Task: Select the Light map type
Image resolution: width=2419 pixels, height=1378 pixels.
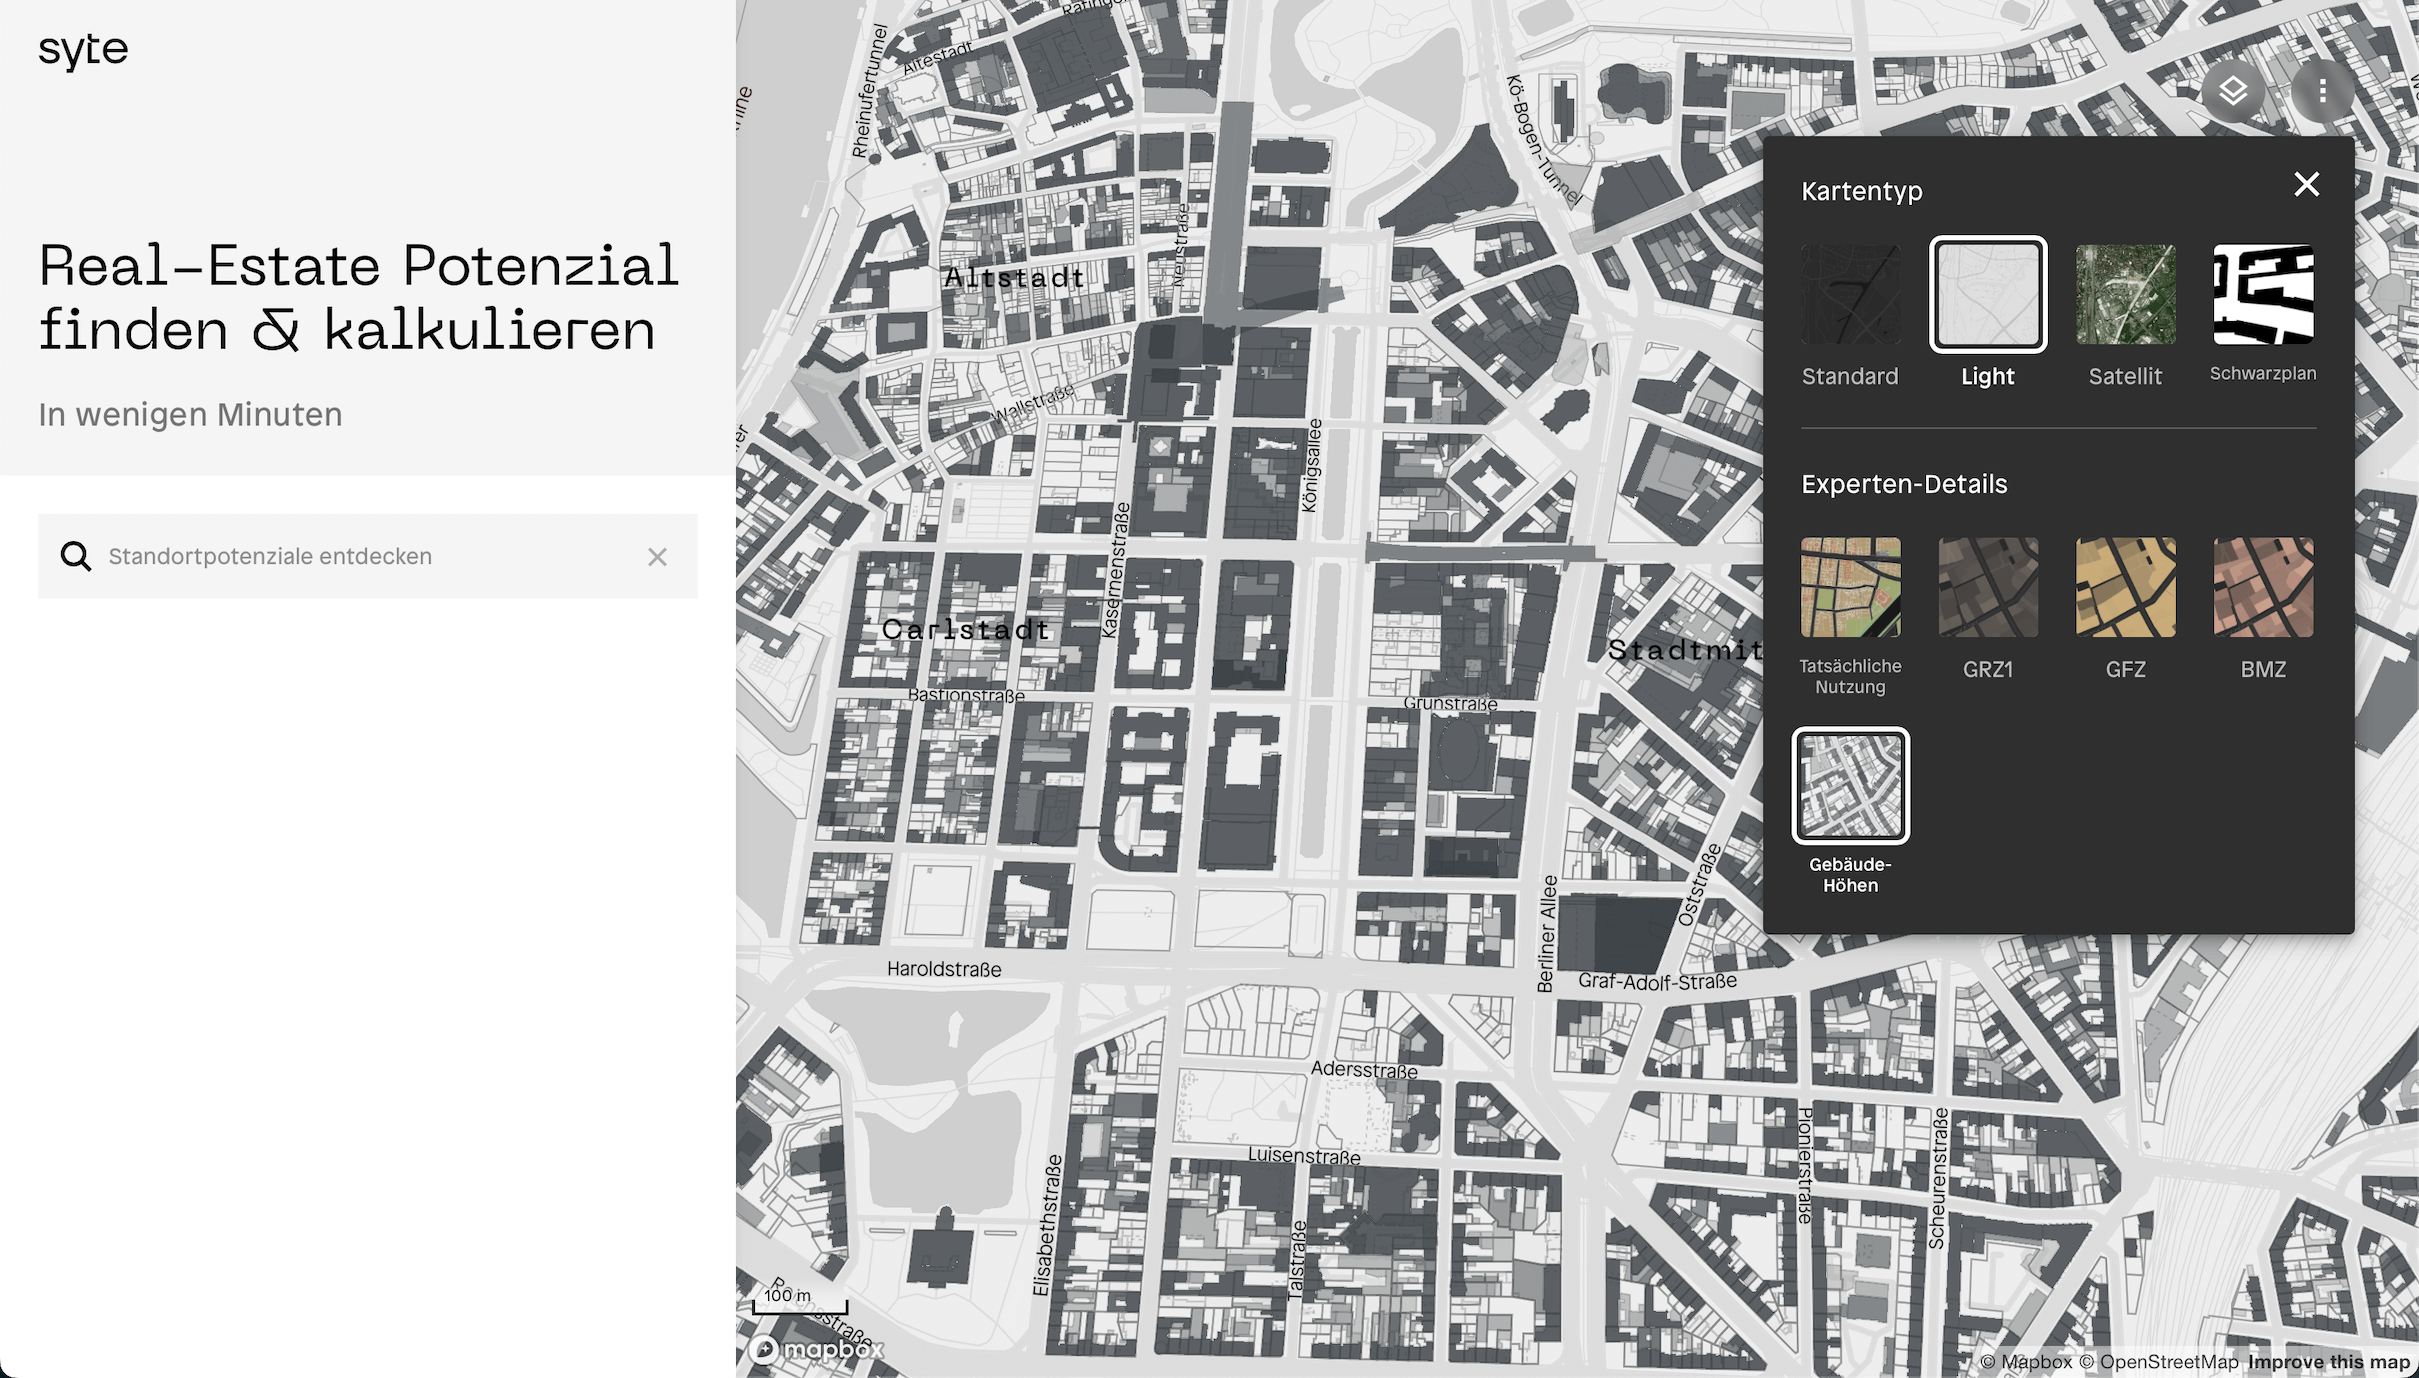Action: pyautogui.click(x=1987, y=295)
